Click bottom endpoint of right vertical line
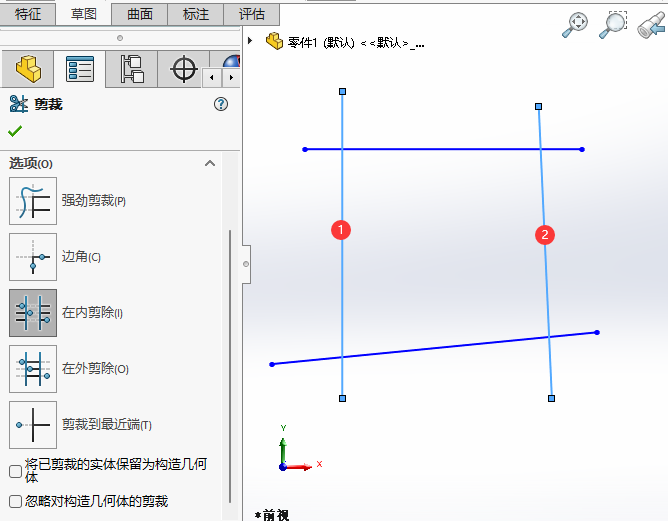The image size is (668, 521). [551, 398]
